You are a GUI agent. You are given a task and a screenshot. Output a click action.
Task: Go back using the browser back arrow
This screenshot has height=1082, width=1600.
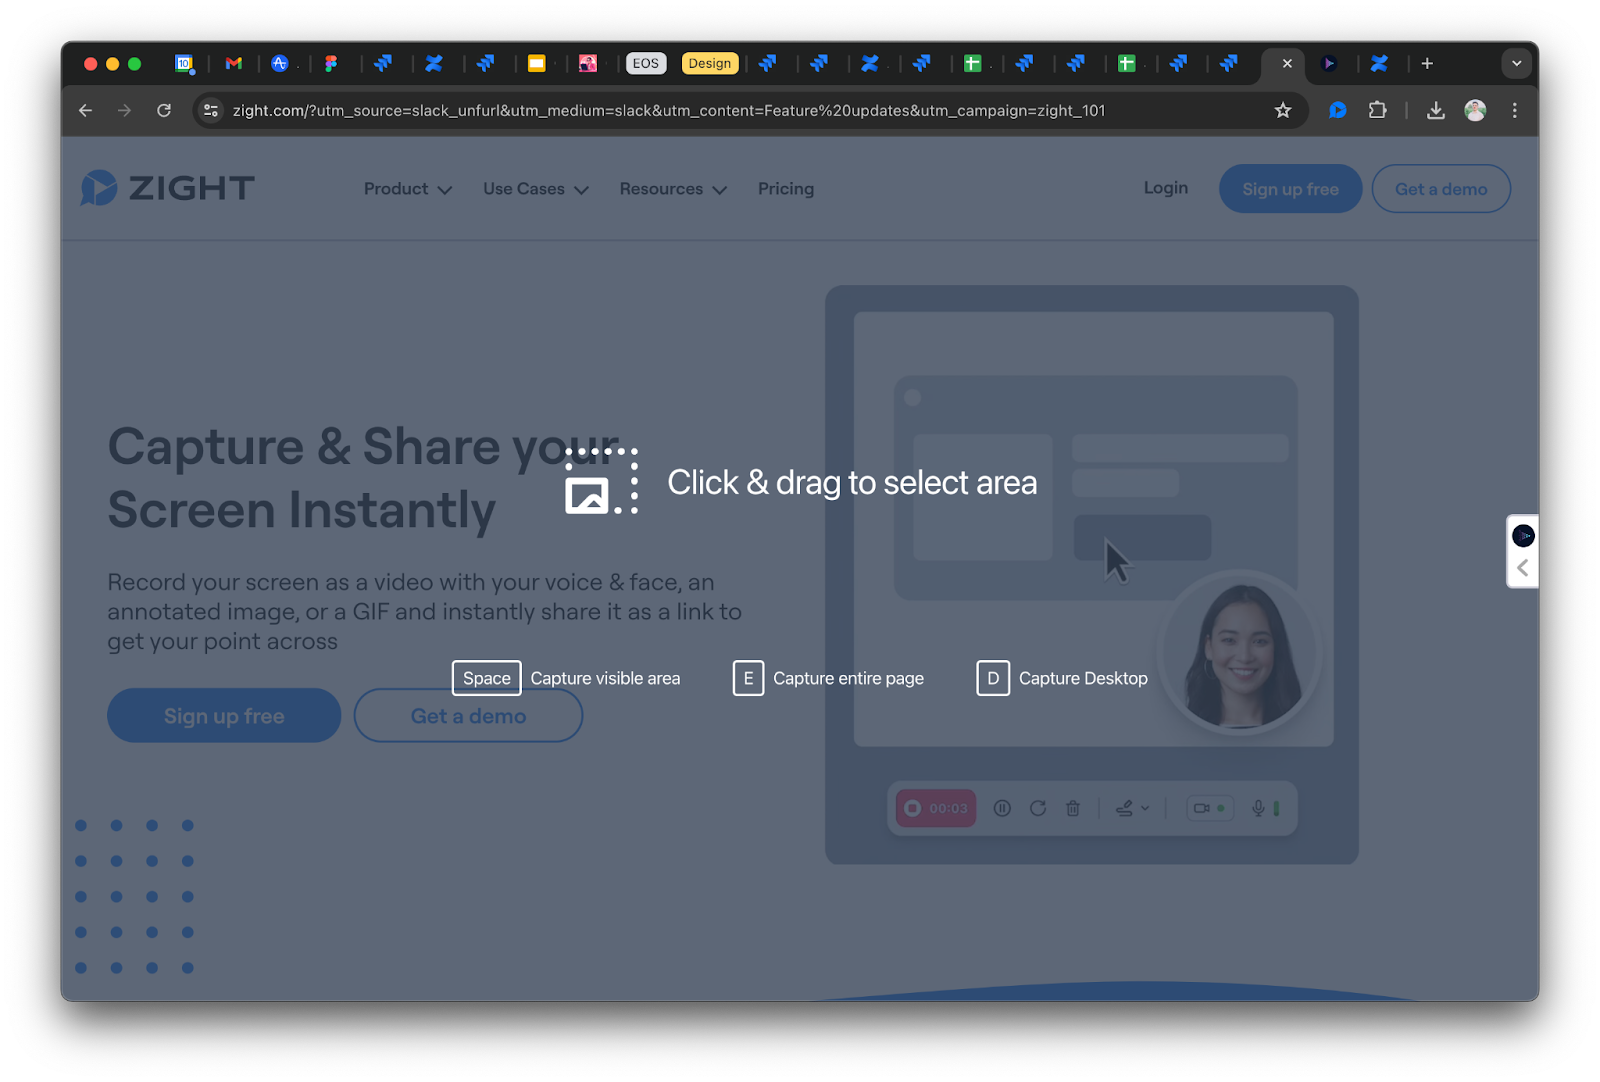(86, 111)
